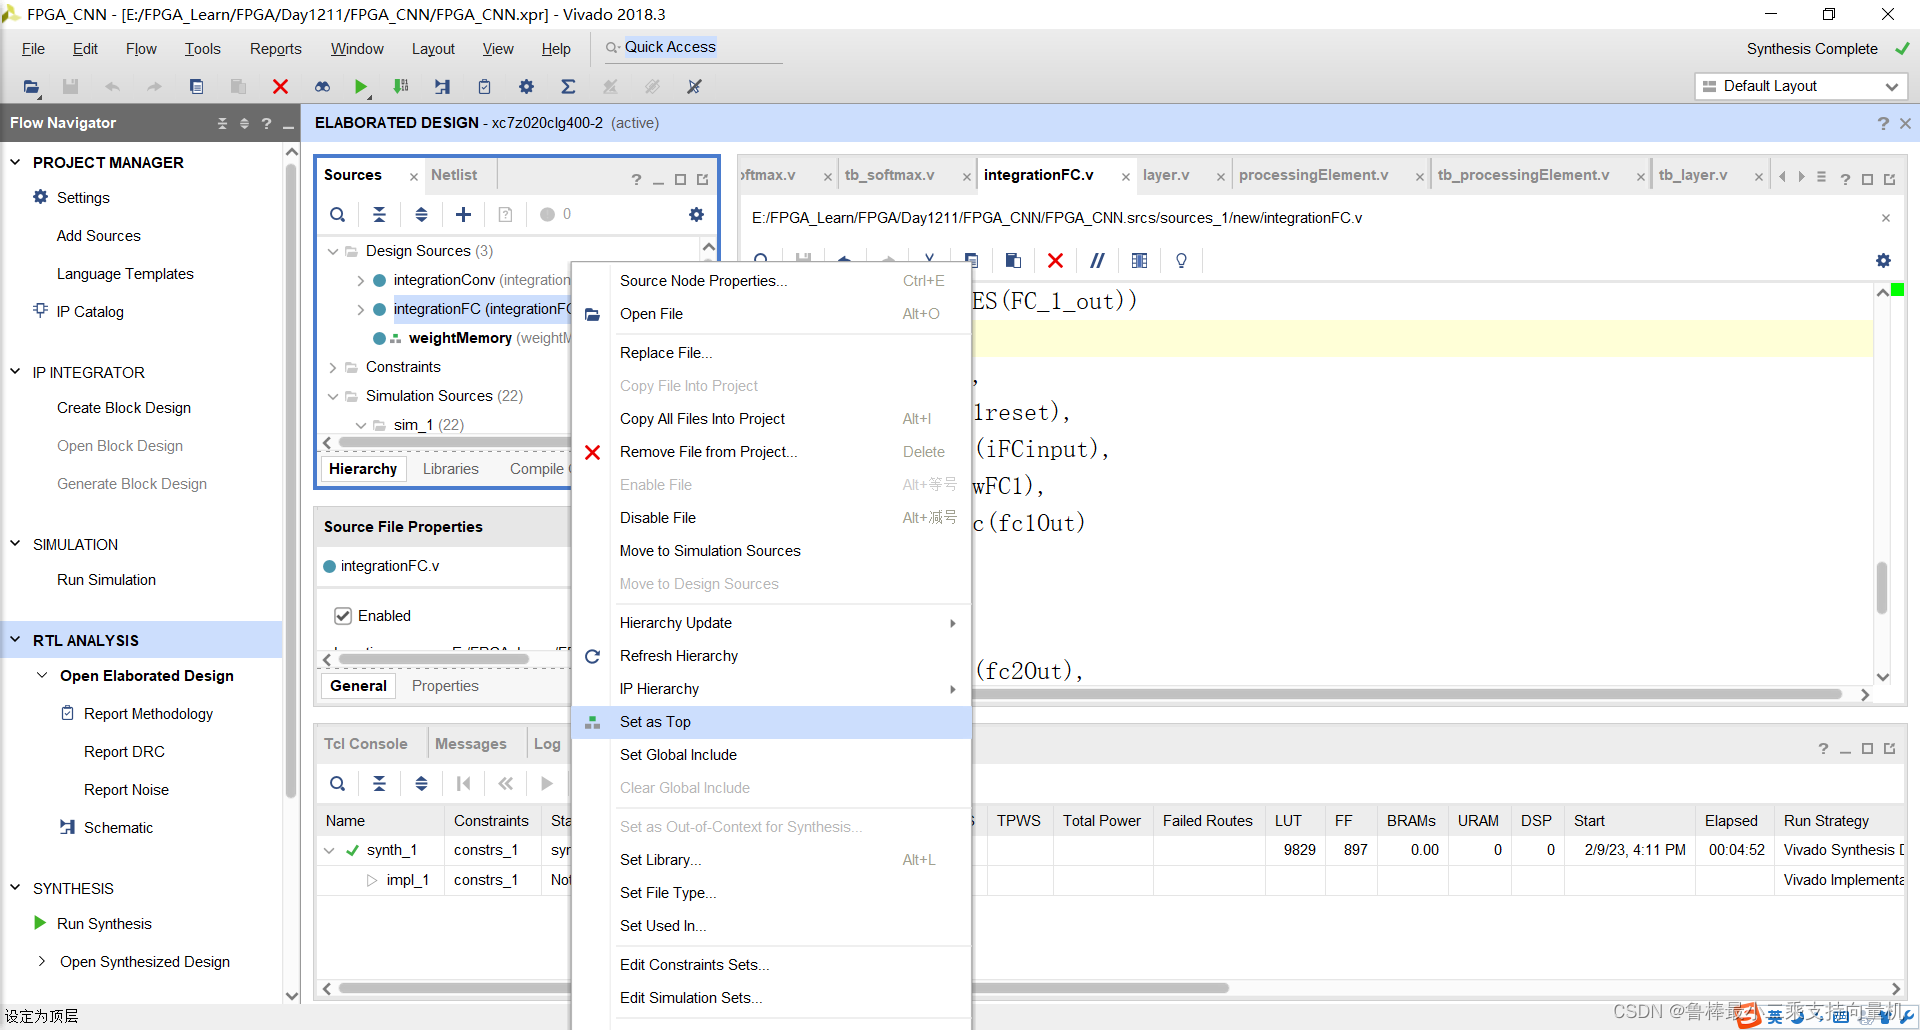The image size is (1920, 1030).
Task: Click Add Sources in Project Manager
Action: [99, 236]
